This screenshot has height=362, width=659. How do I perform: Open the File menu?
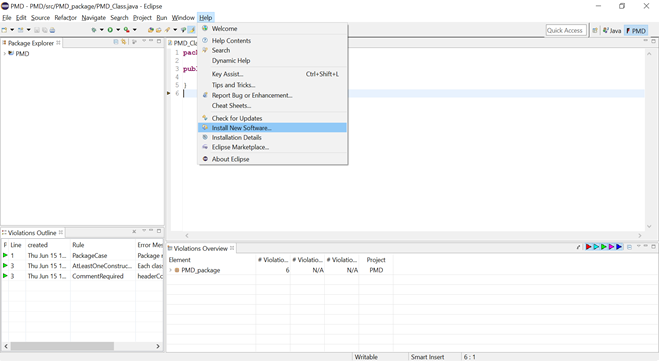point(7,18)
